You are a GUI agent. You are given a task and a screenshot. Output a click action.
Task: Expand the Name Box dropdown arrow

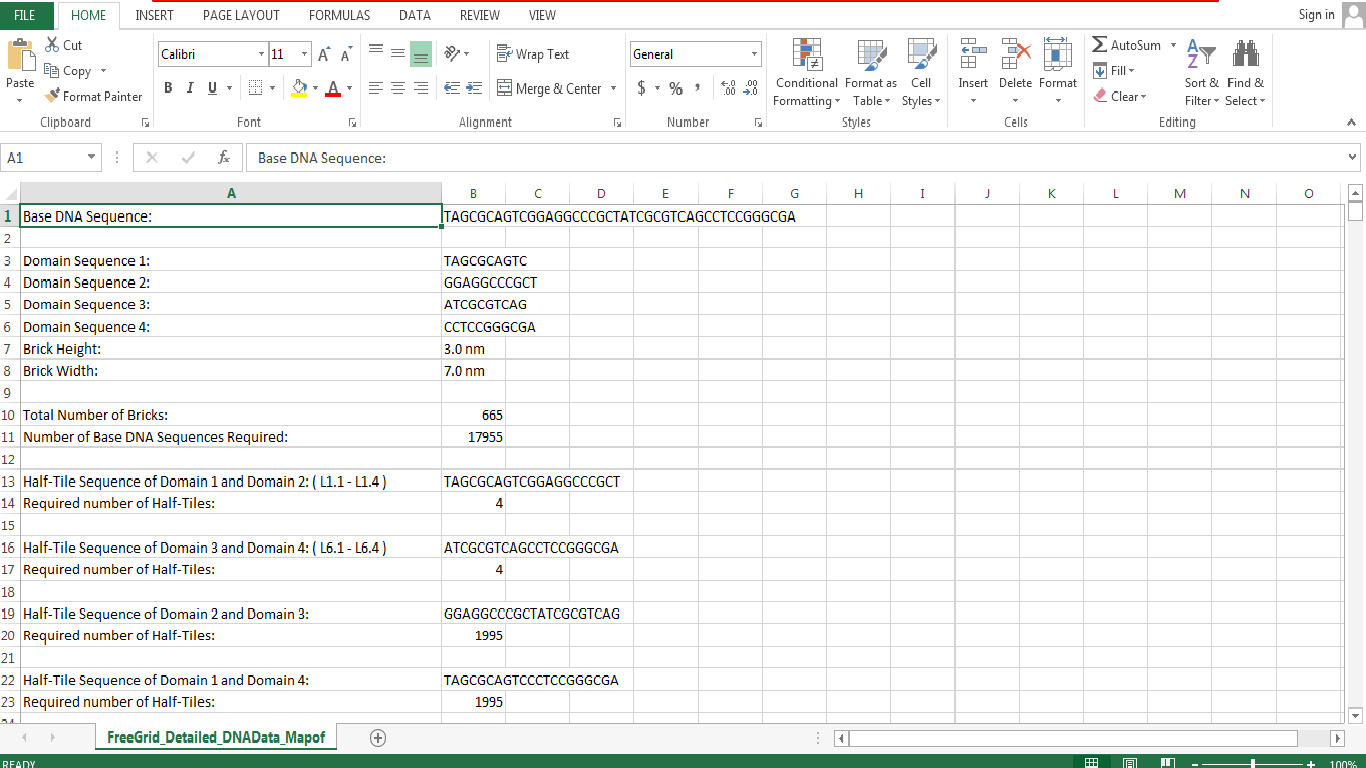92,158
